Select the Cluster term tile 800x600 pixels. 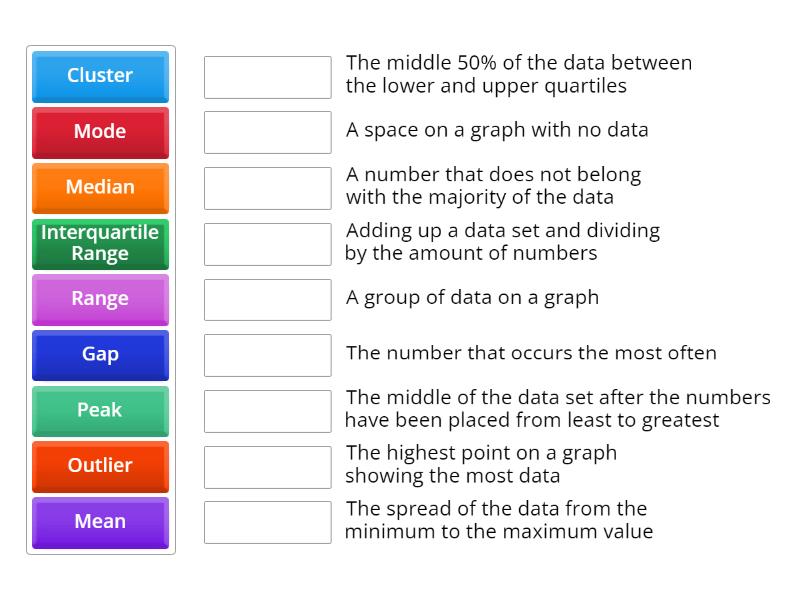[100, 76]
